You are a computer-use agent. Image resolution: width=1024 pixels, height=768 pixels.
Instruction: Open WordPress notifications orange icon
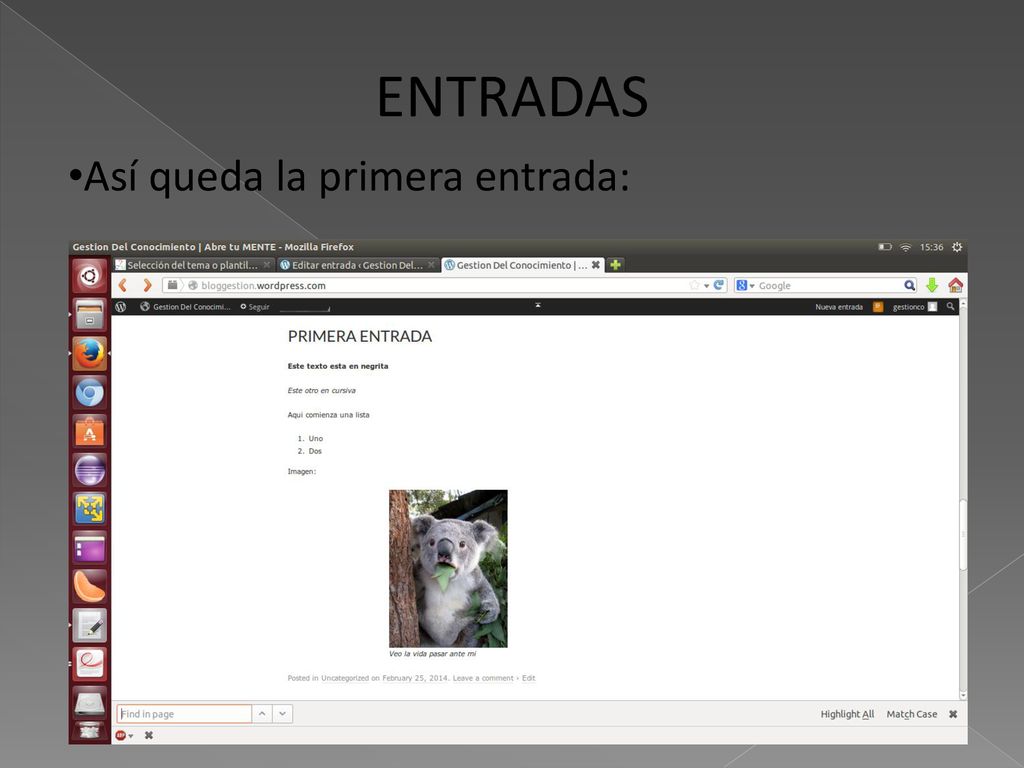click(x=878, y=307)
